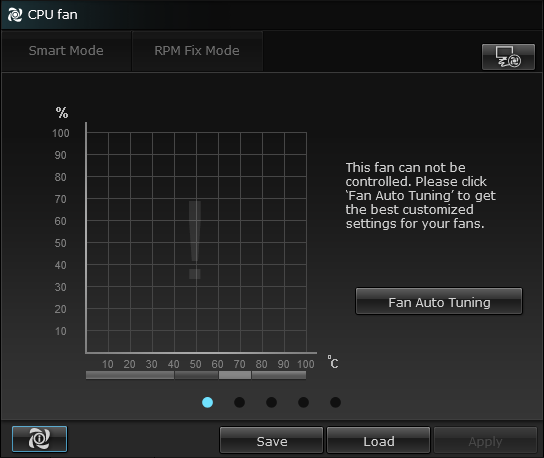Apply the fan settings
544x458 pixels.
485,441
